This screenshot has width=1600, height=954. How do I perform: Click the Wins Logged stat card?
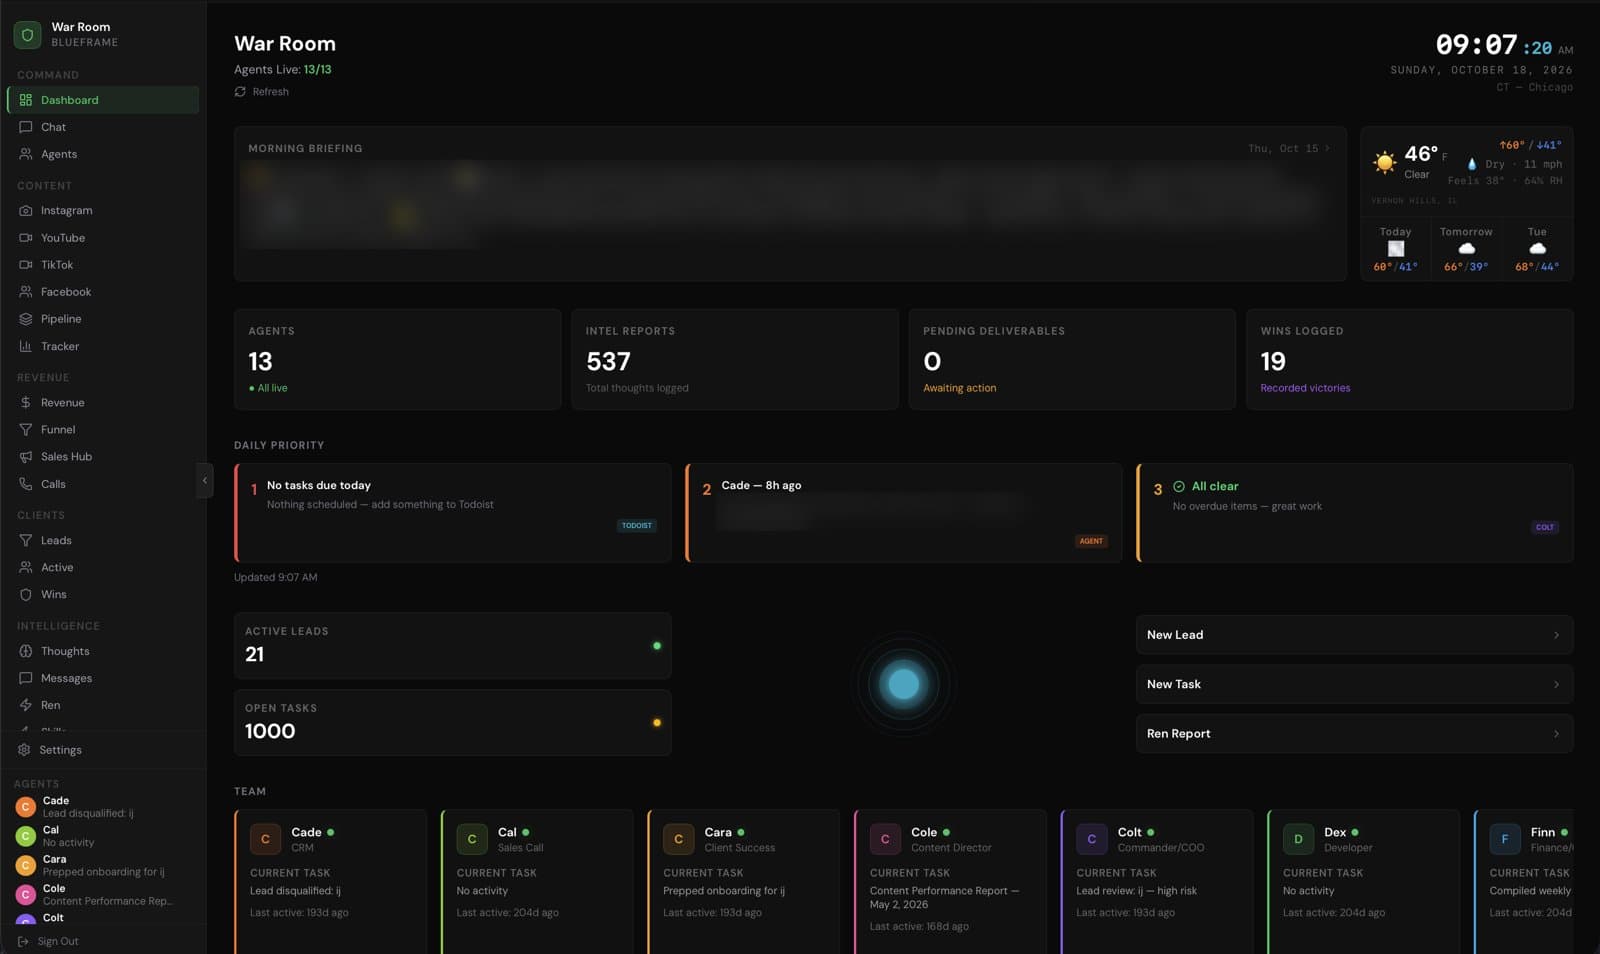pyautogui.click(x=1409, y=359)
